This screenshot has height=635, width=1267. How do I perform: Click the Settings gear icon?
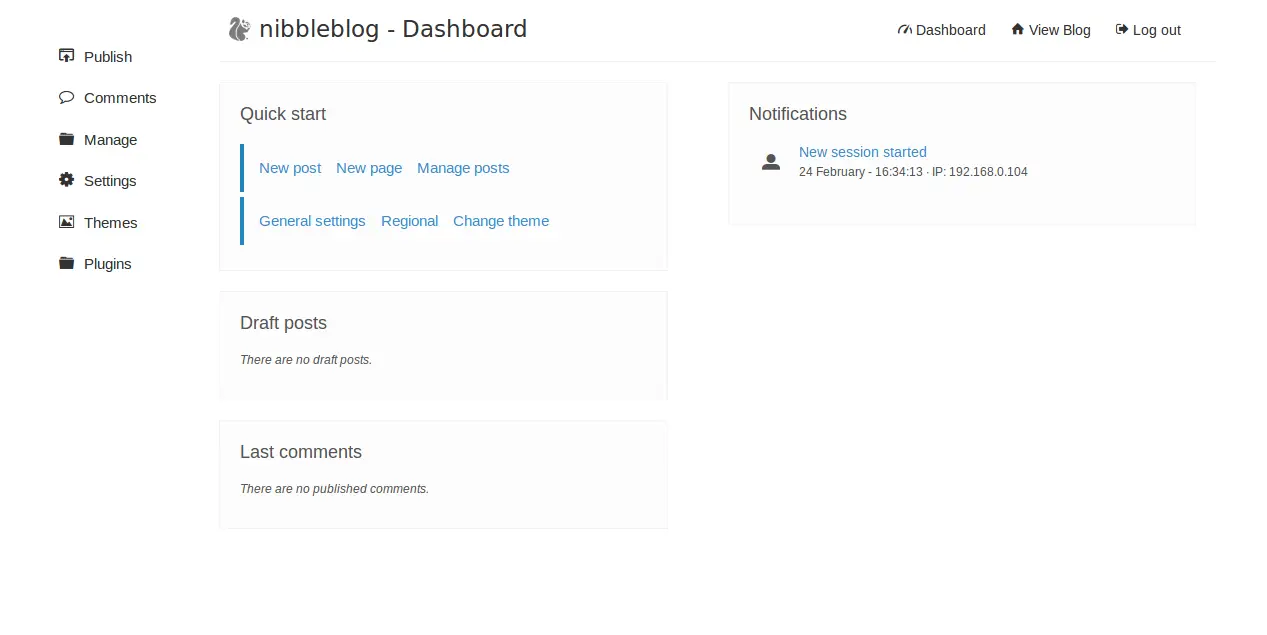click(66, 180)
